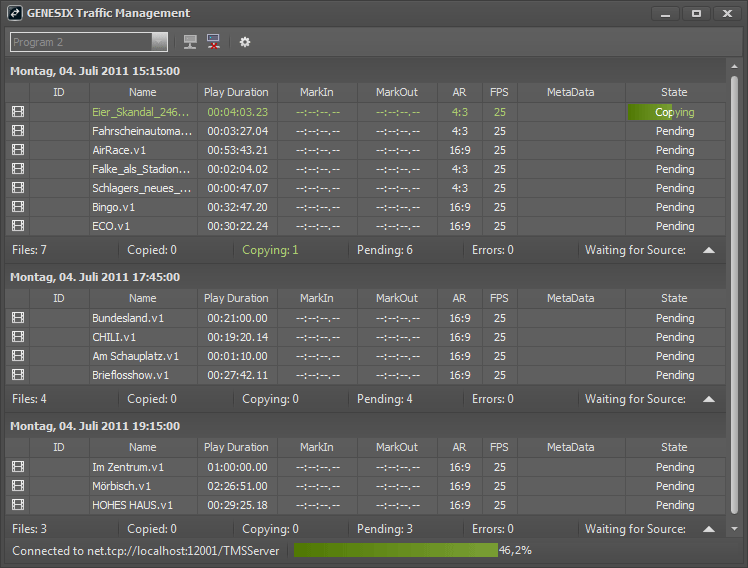Click the vertical scrollbar down arrow
This screenshot has width=748, height=568.
(735, 528)
